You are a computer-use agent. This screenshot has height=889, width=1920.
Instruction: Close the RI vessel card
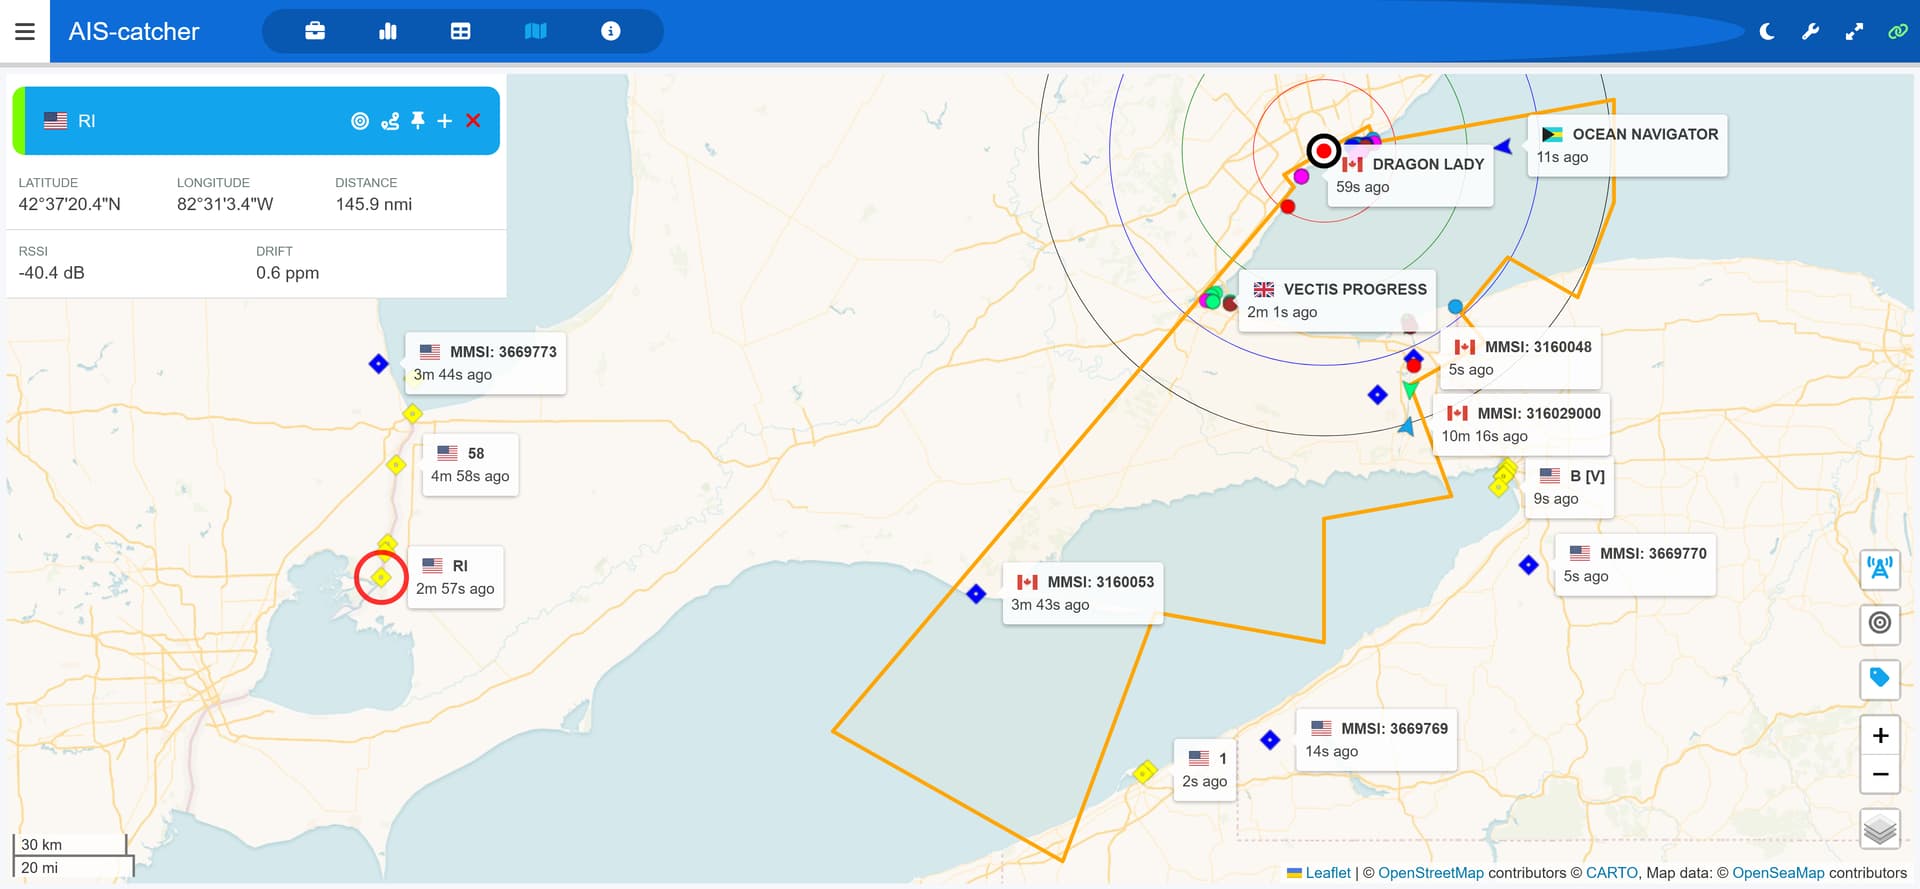click(x=473, y=121)
